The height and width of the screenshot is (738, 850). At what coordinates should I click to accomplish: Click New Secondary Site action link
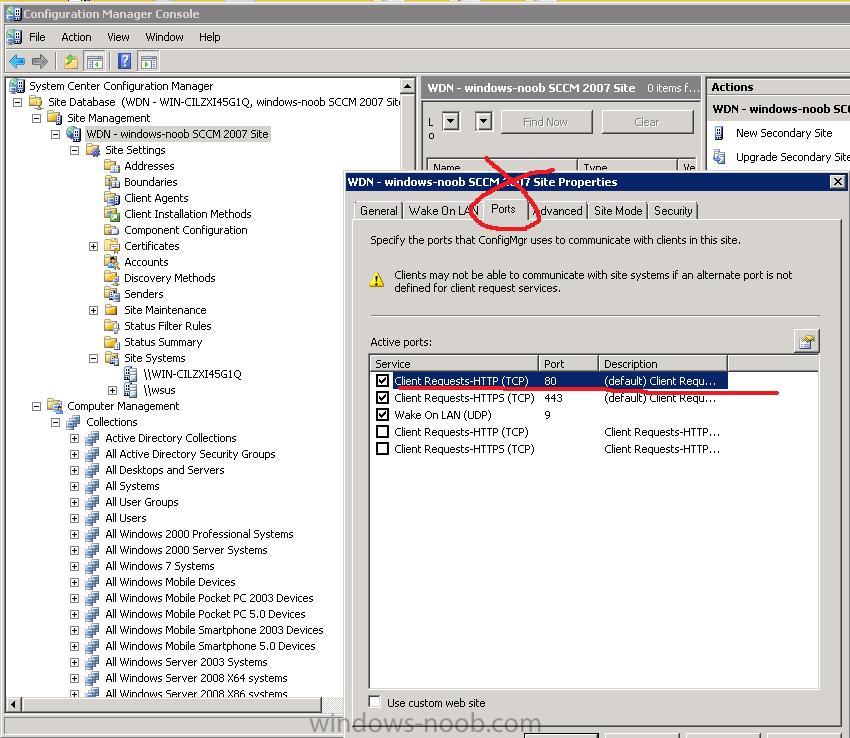pyautogui.click(x=784, y=133)
